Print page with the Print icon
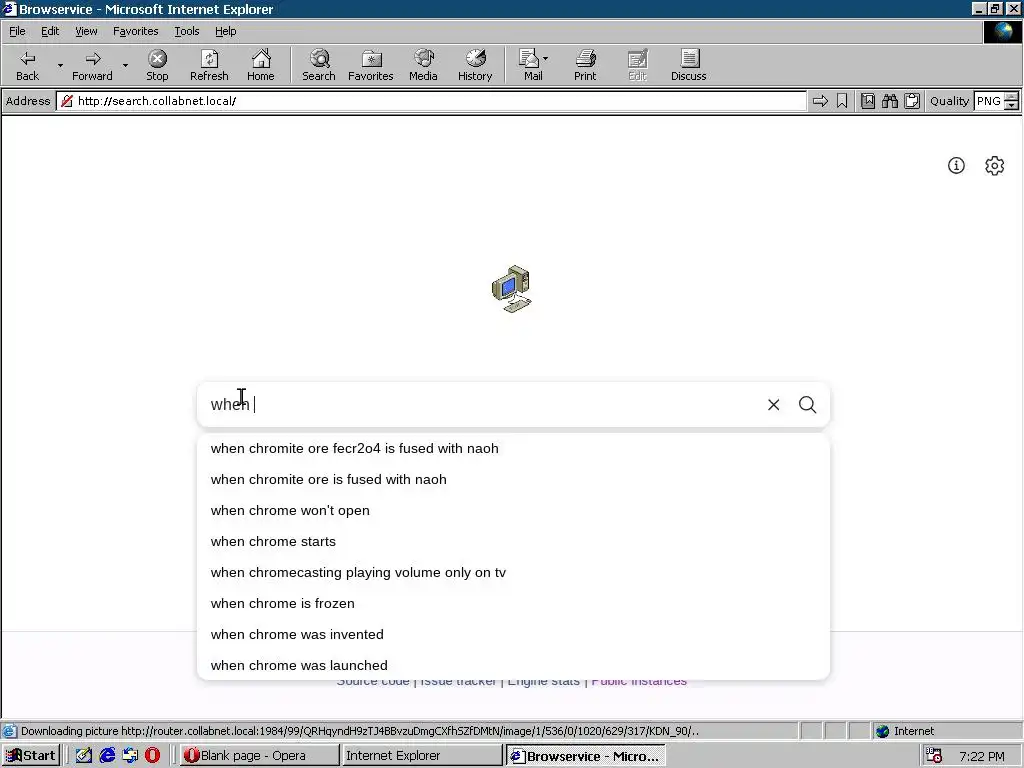This screenshot has width=1024, height=768. [x=585, y=65]
